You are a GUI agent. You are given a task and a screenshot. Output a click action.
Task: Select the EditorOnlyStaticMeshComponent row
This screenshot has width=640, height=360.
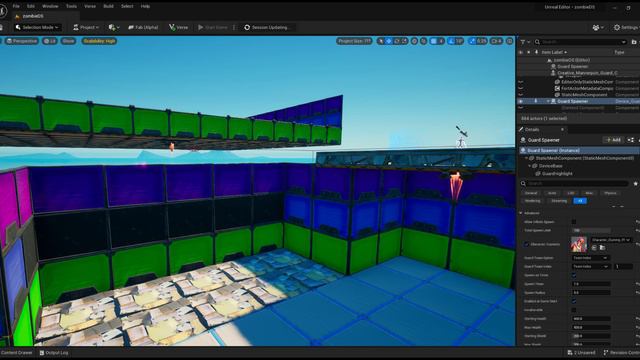(x=587, y=82)
